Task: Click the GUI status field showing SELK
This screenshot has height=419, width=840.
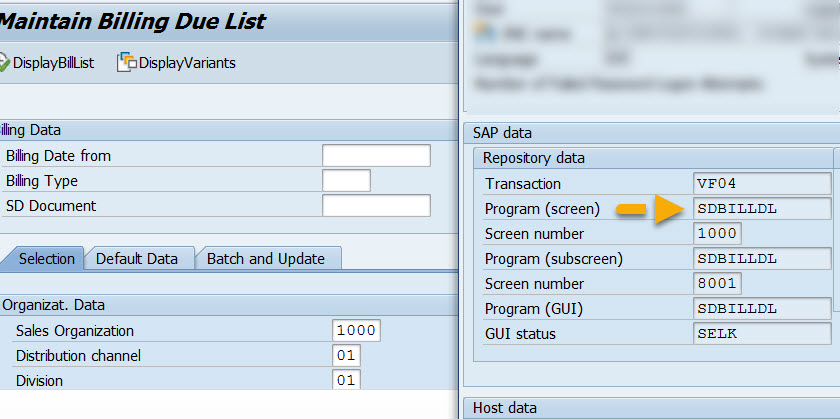Action: (x=762, y=334)
